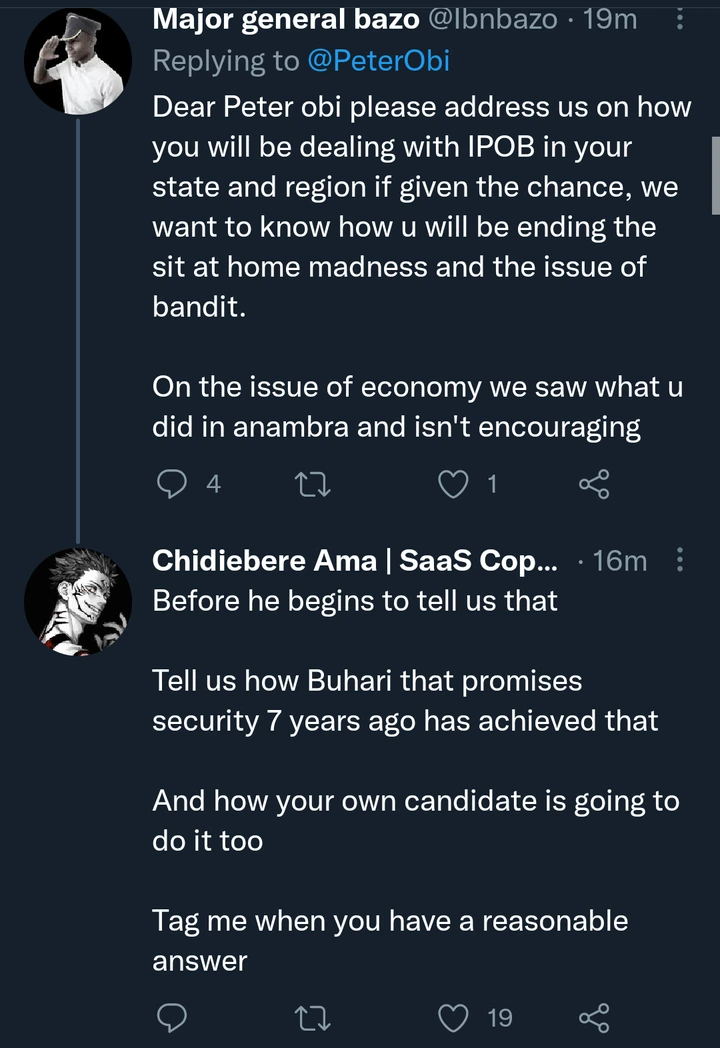Retweet Chidiebere Ama's tweet
This screenshot has height=1048, width=720.
[313, 1018]
